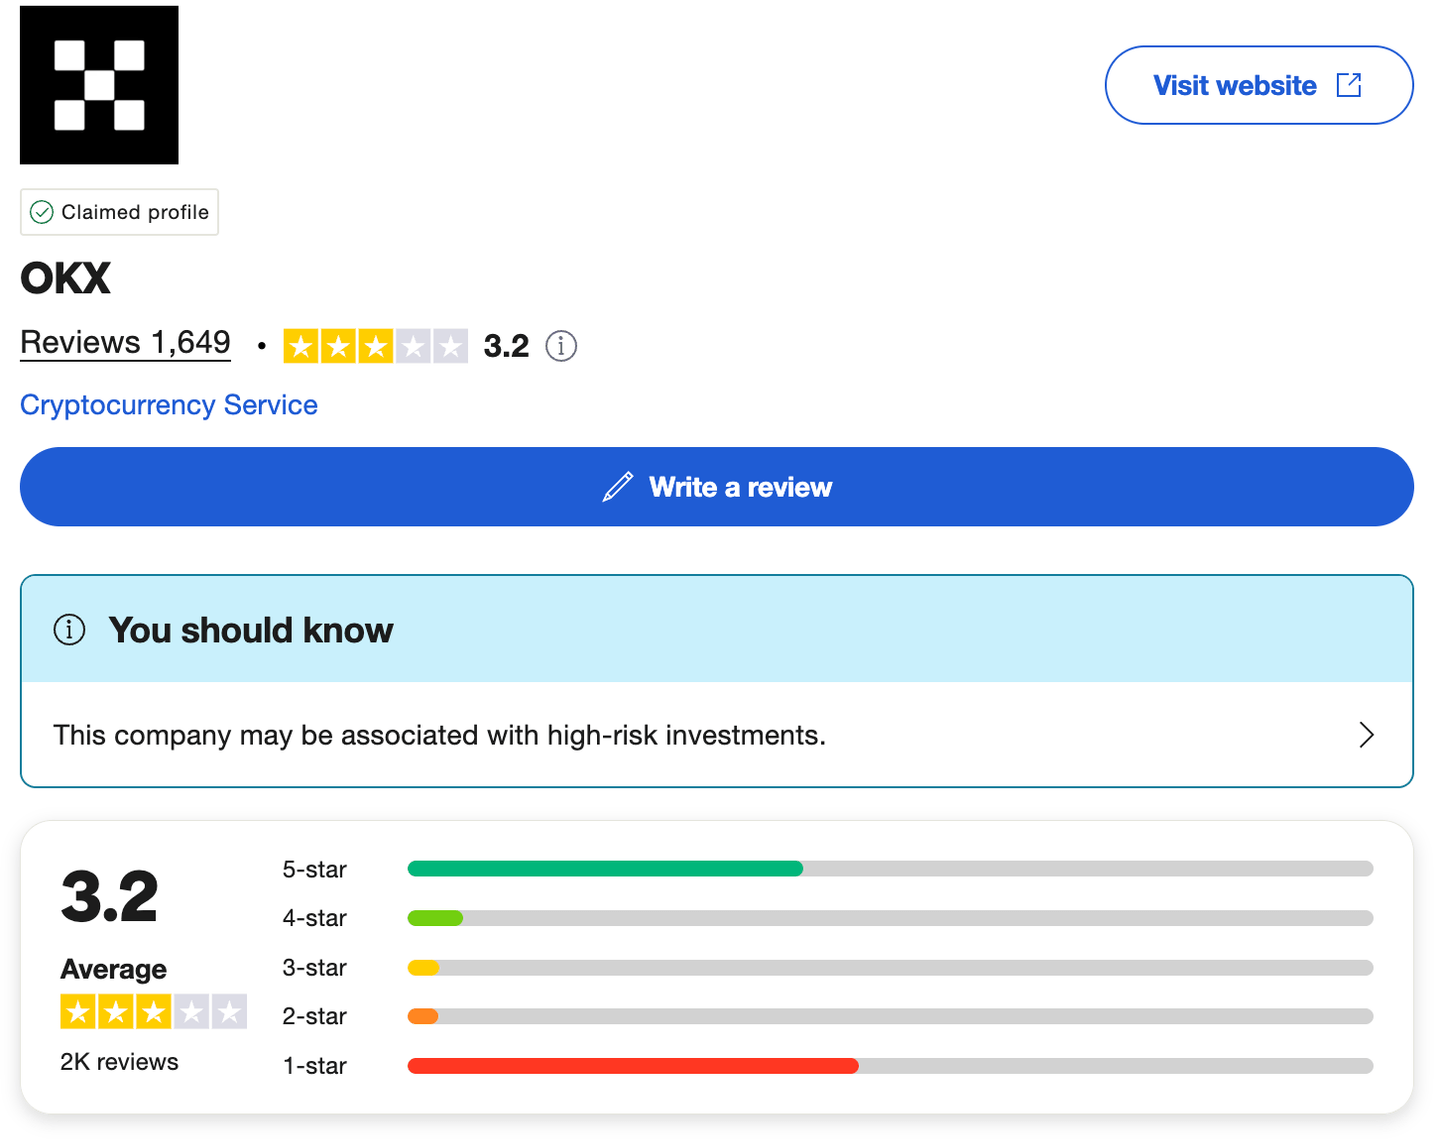Image resolution: width=1440 pixels, height=1148 pixels.
Task: Select the 3-star filter label
Action: coord(314,967)
